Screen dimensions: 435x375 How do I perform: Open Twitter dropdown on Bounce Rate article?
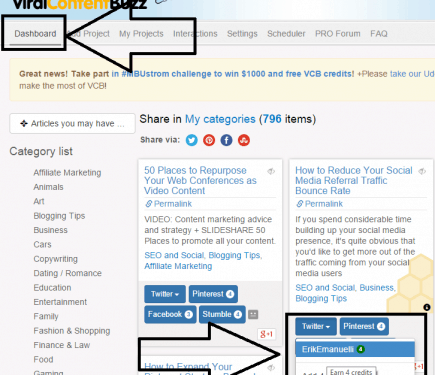(x=316, y=326)
